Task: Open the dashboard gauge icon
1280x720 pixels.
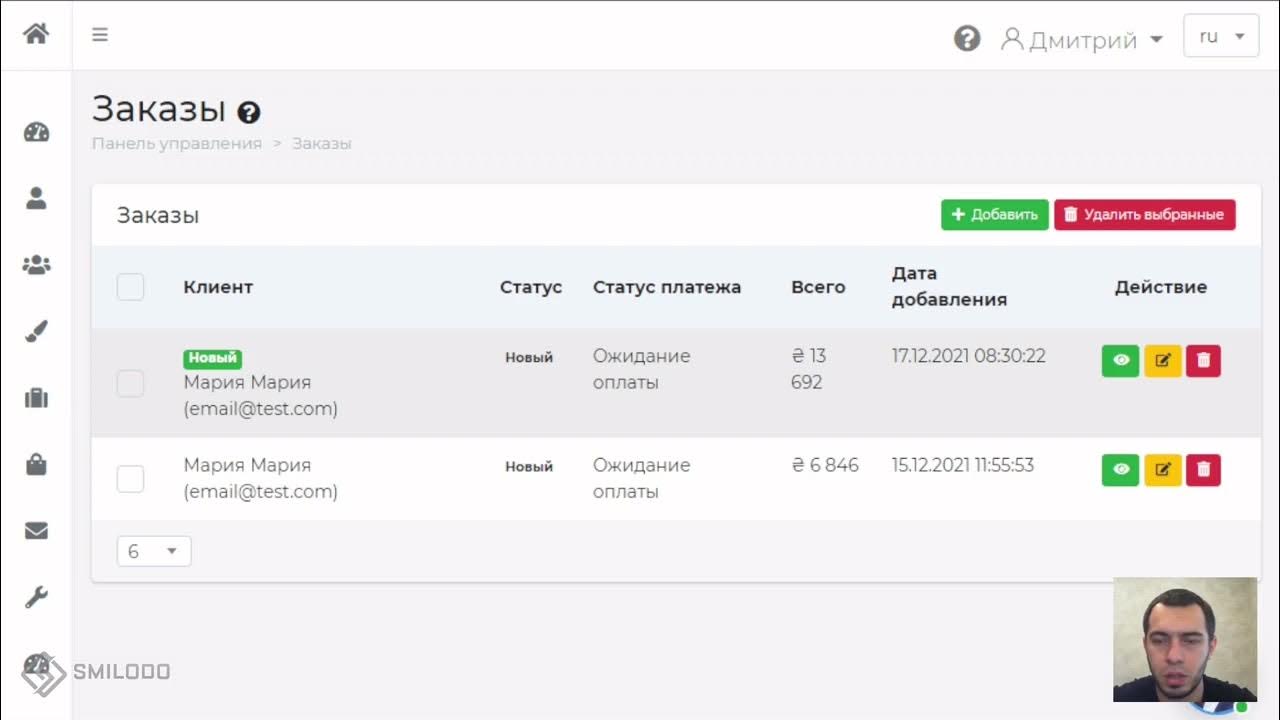Action: pos(36,132)
